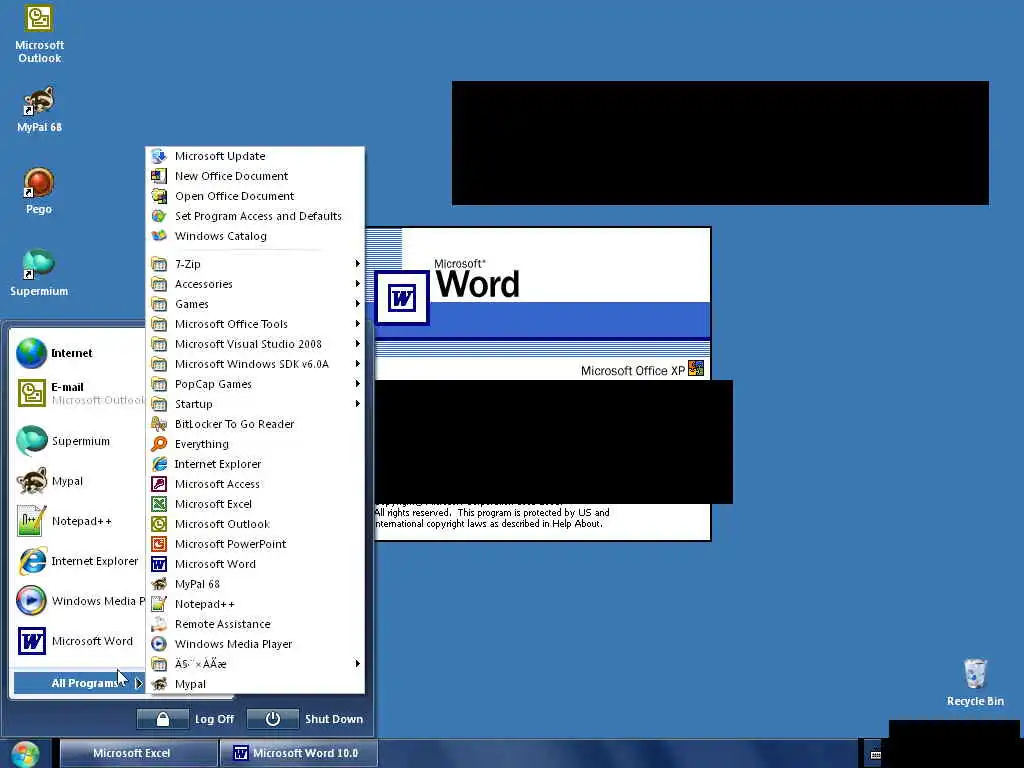Expand the Microsoft Office Tools submenu arrow
Image resolution: width=1024 pixels, height=768 pixels.
tap(357, 324)
